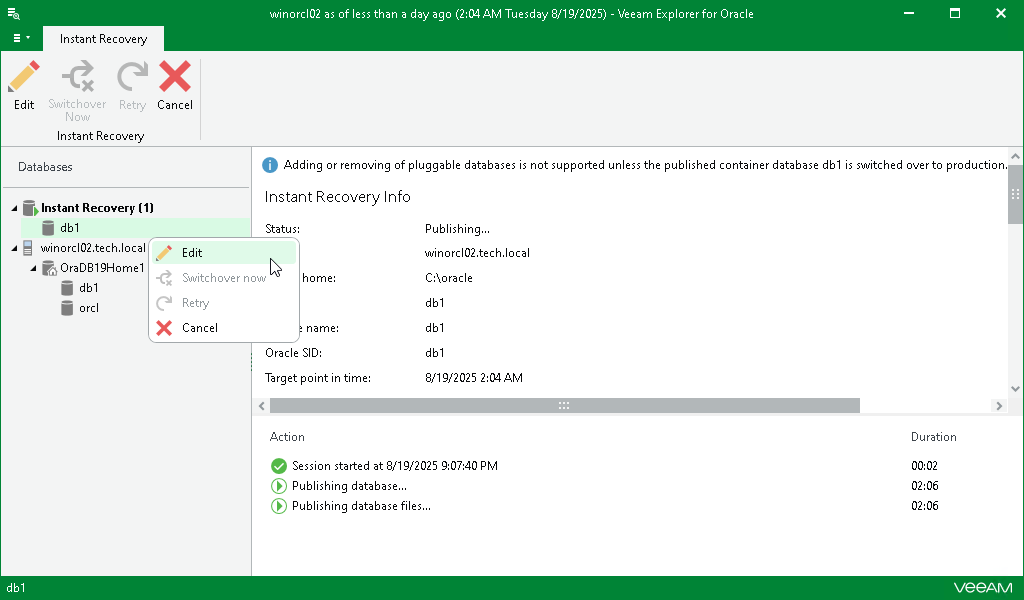Image resolution: width=1024 pixels, height=600 pixels.
Task: Choose Edit from the context menu
Action: (x=192, y=252)
